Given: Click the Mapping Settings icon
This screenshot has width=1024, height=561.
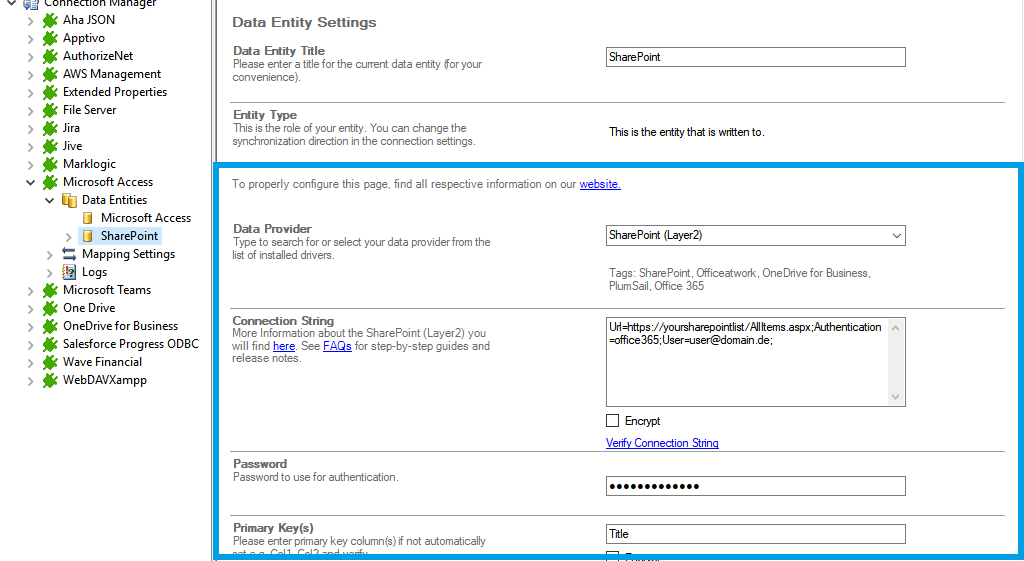Looking at the screenshot, I should click(x=69, y=254).
